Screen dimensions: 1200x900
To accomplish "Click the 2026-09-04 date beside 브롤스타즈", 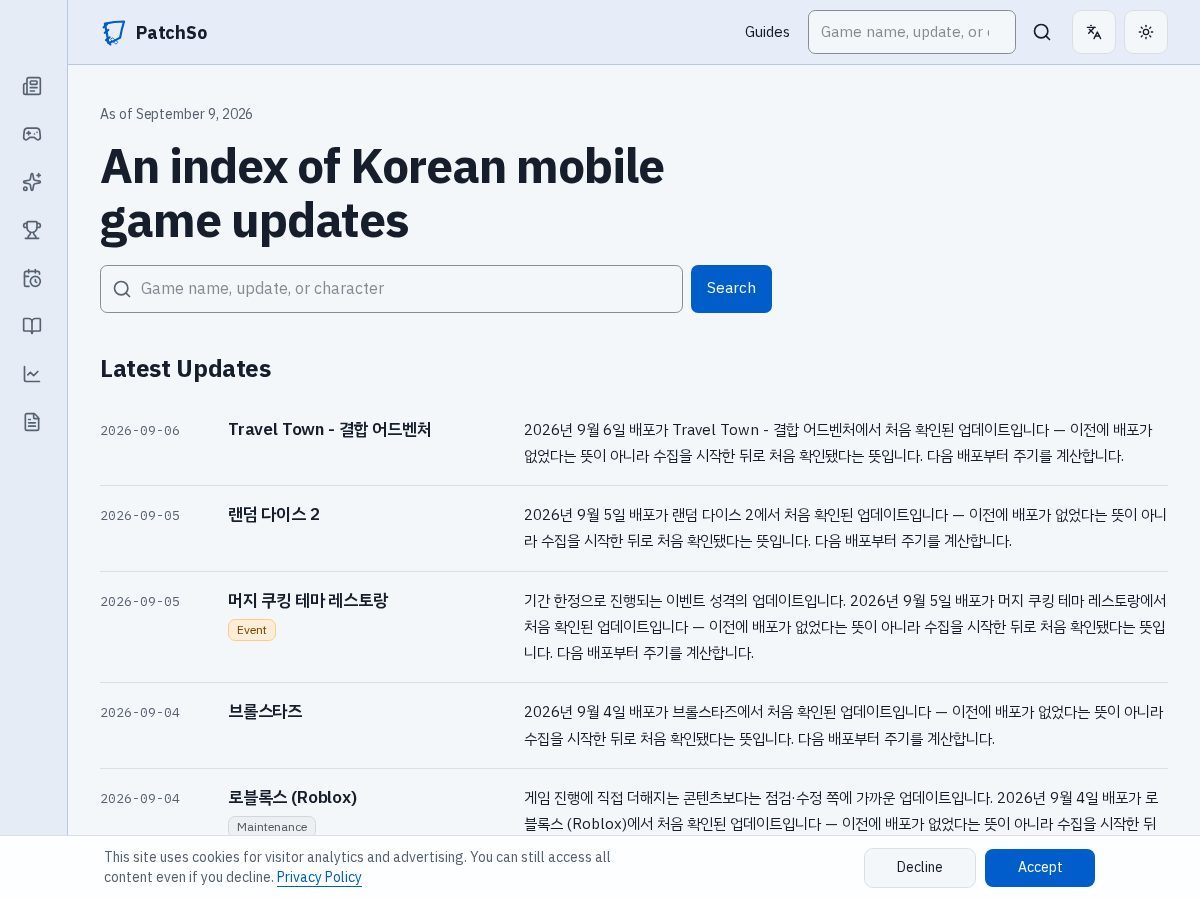I will [x=140, y=713].
